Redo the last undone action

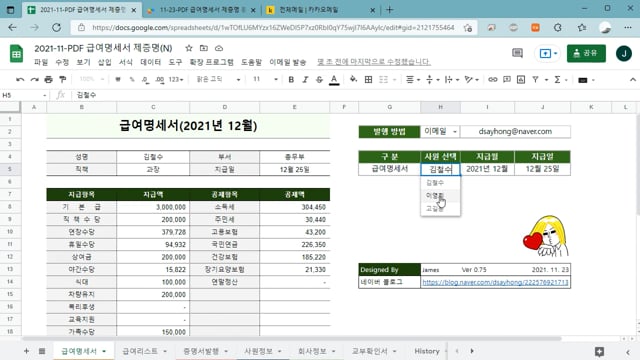pyautogui.click(x=34, y=80)
